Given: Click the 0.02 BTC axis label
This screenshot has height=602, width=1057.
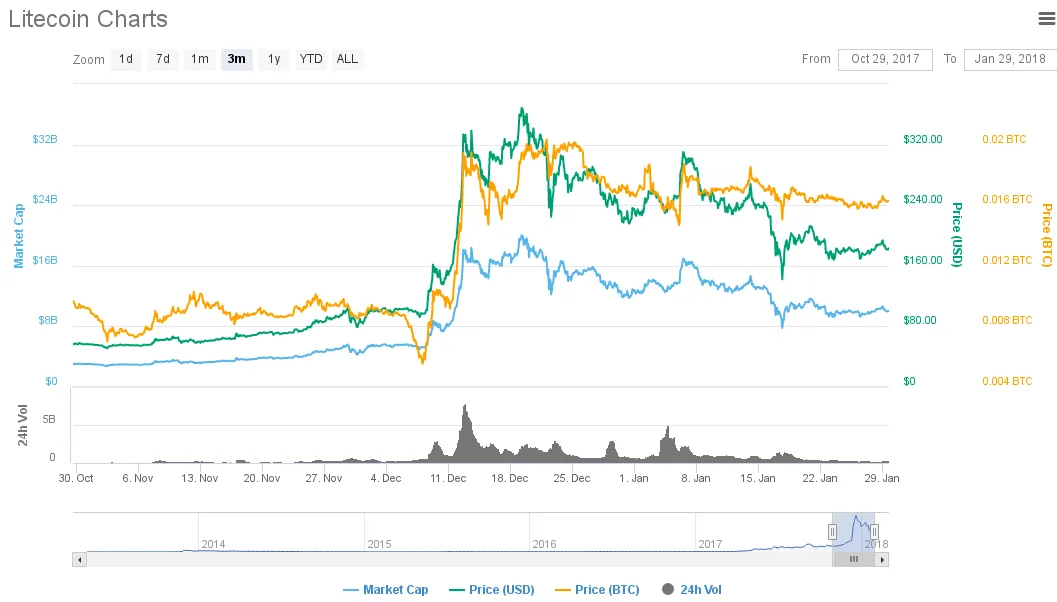Looking at the screenshot, I should (x=1004, y=140).
